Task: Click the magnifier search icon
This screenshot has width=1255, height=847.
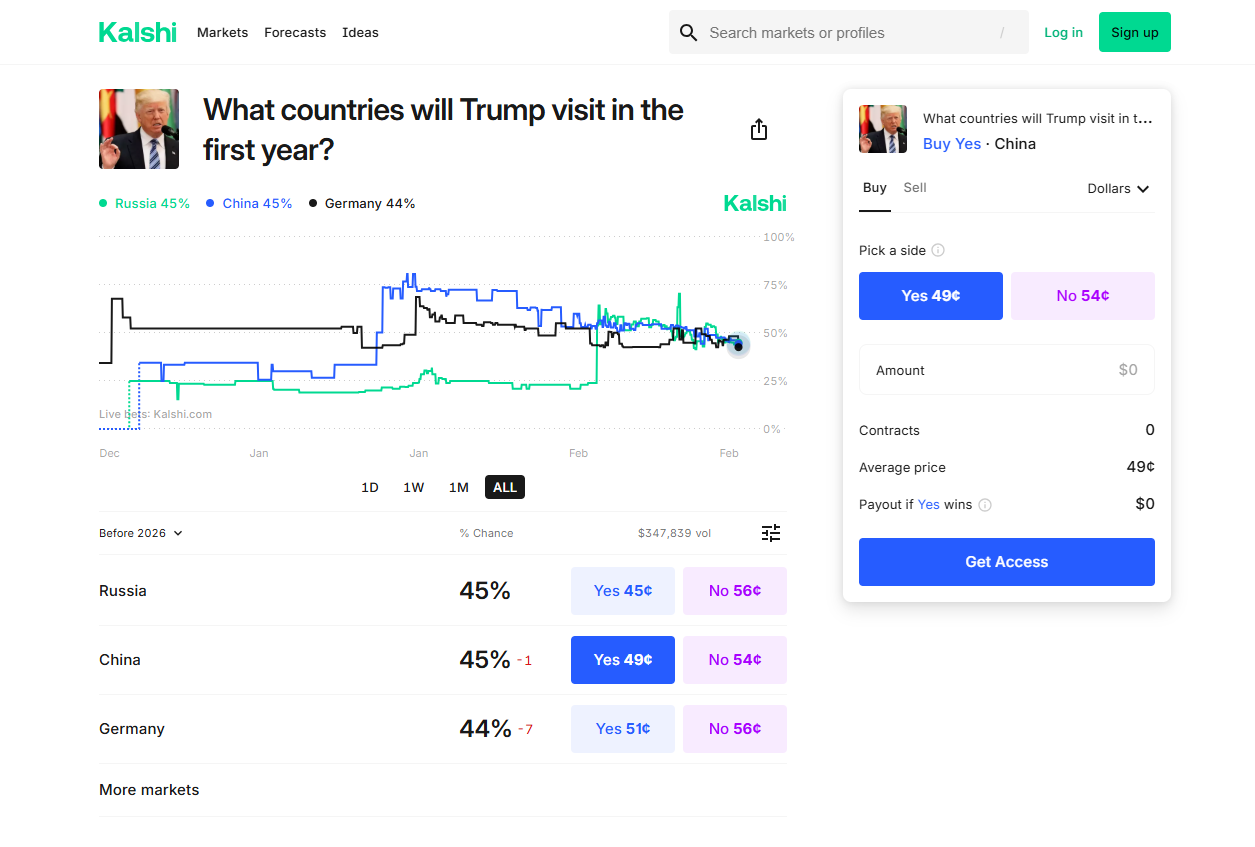Action: coord(688,33)
